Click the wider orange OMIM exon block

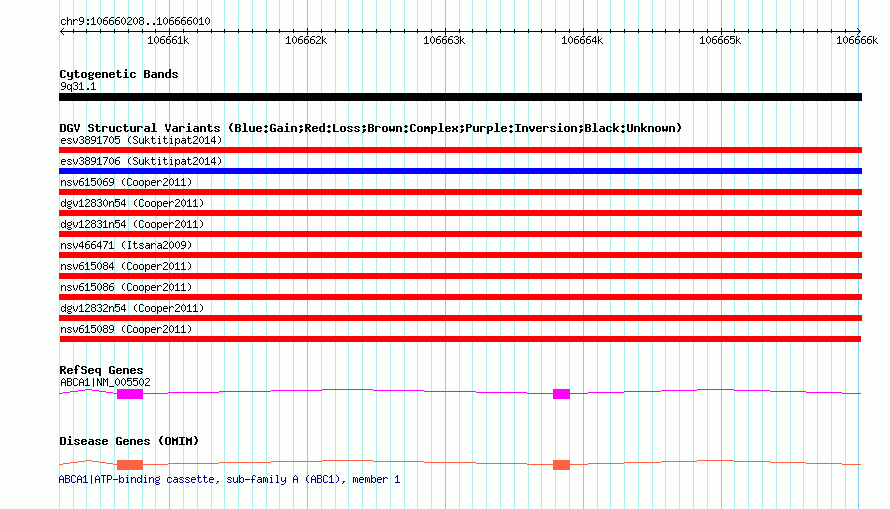130,465
